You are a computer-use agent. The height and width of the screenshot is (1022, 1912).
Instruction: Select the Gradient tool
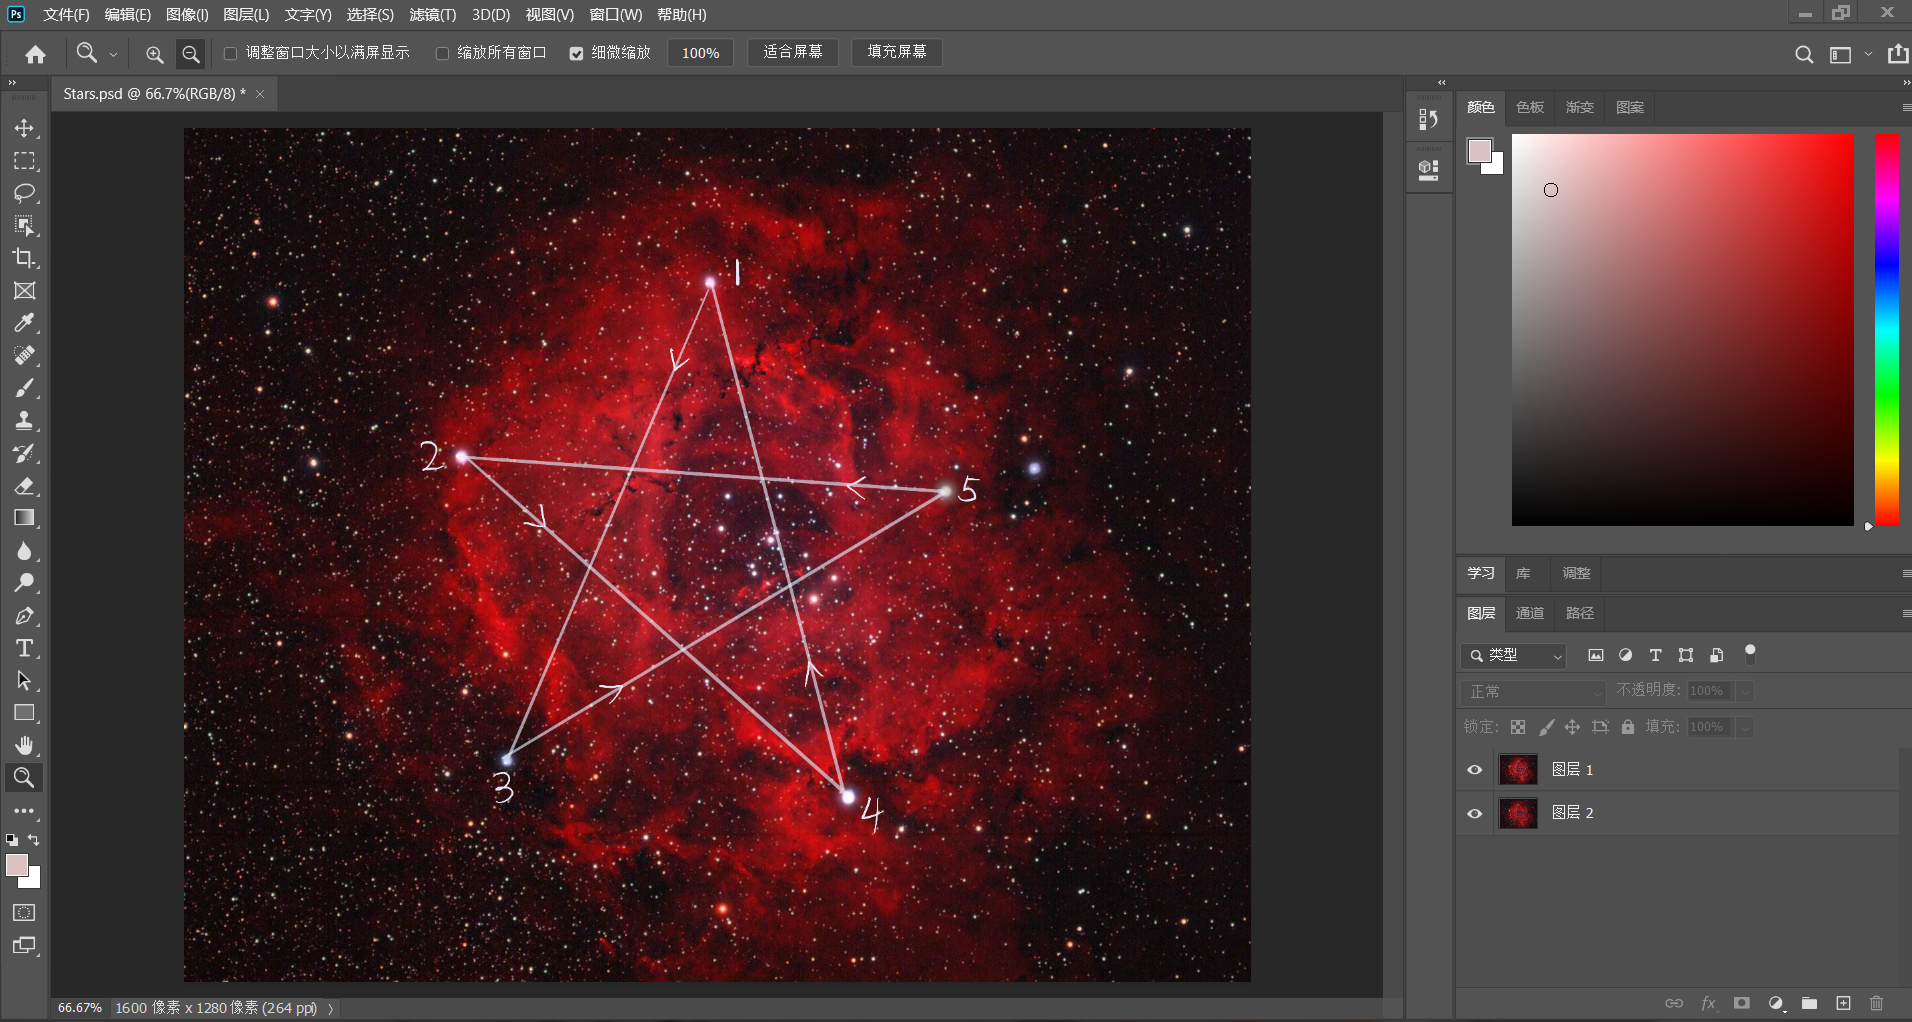(x=25, y=518)
